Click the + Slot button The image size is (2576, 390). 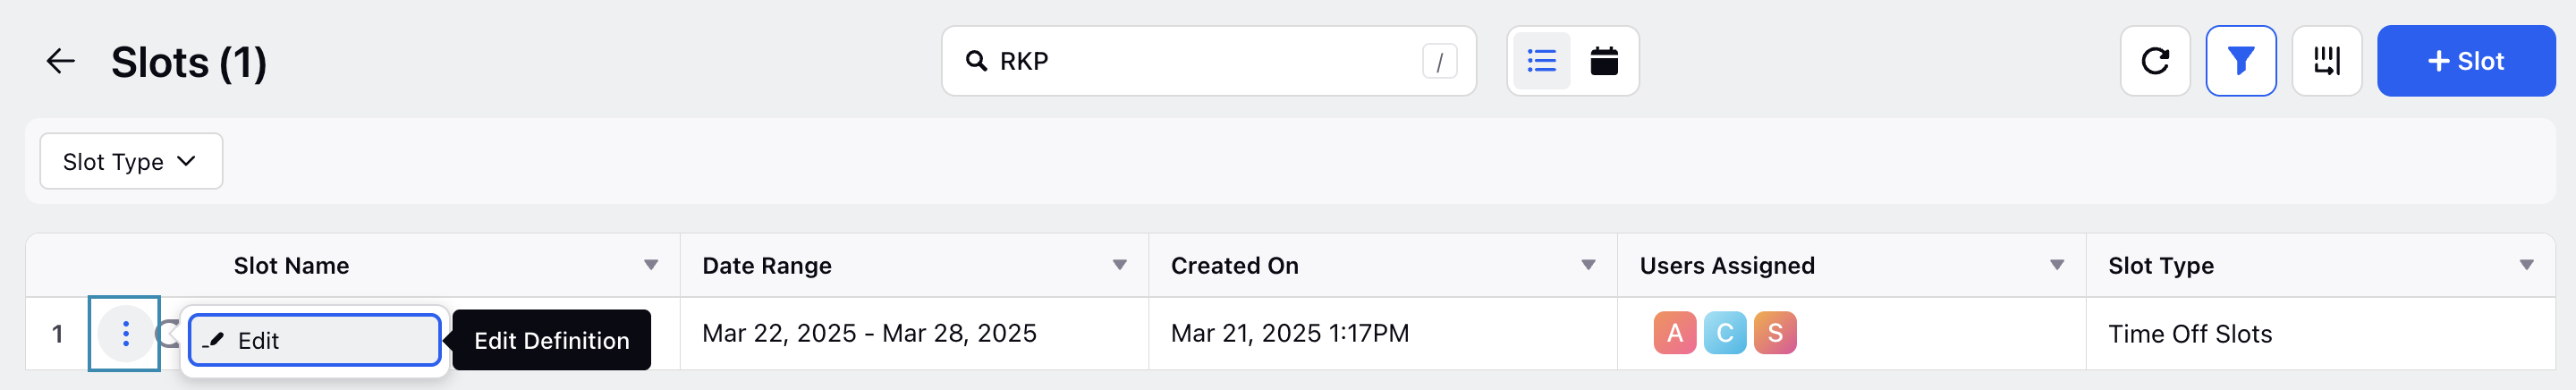pyautogui.click(x=2466, y=61)
